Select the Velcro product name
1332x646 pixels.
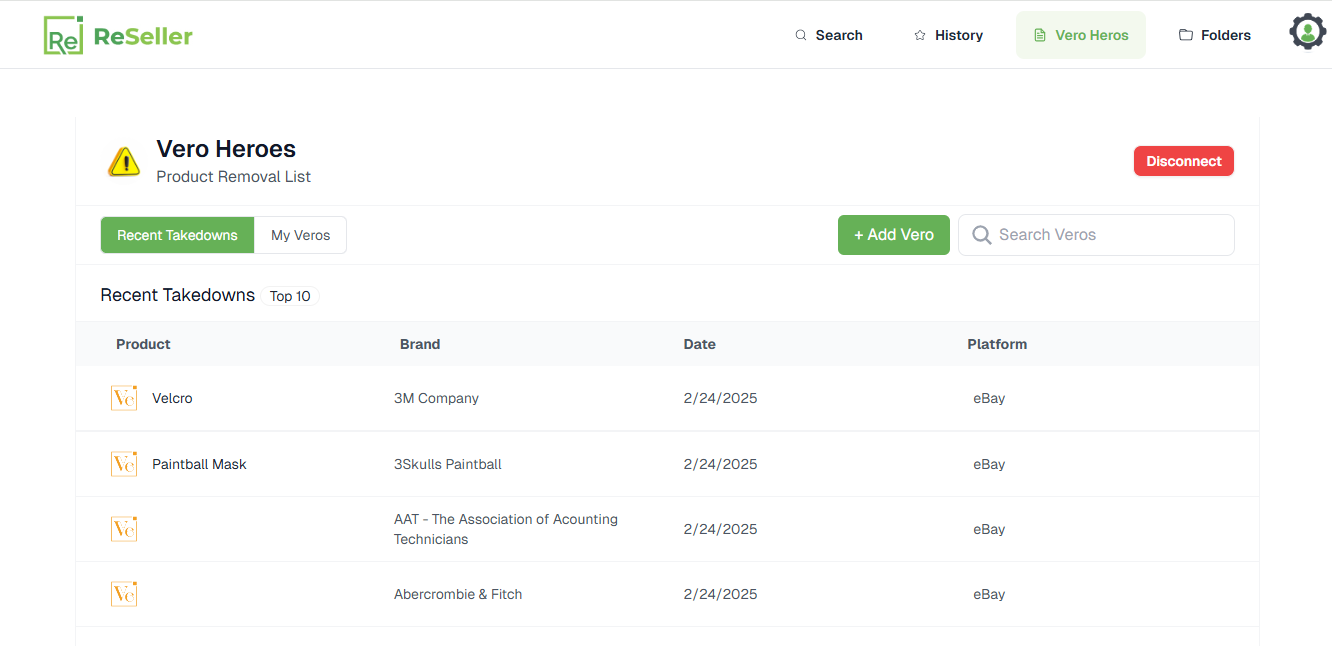pyautogui.click(x=172, y=398)
